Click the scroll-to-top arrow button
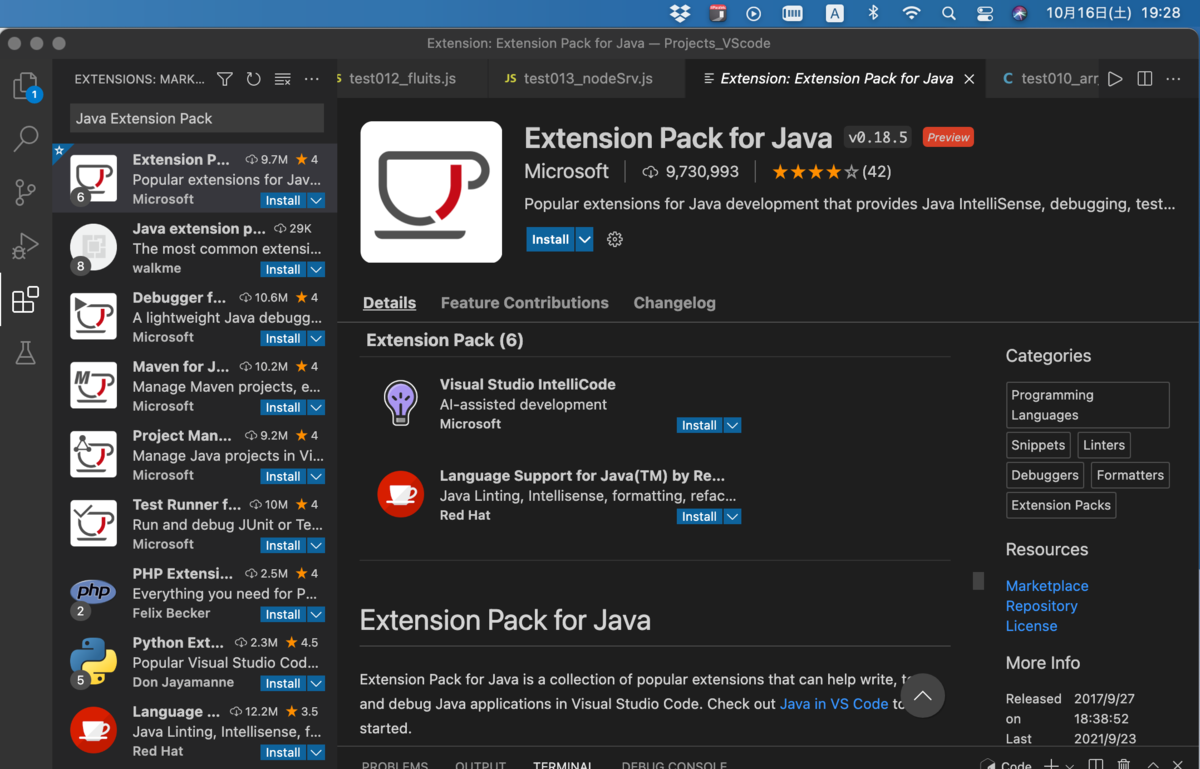Image resolution: width=1200 pixels, height=769 pixels. [921, 694]
